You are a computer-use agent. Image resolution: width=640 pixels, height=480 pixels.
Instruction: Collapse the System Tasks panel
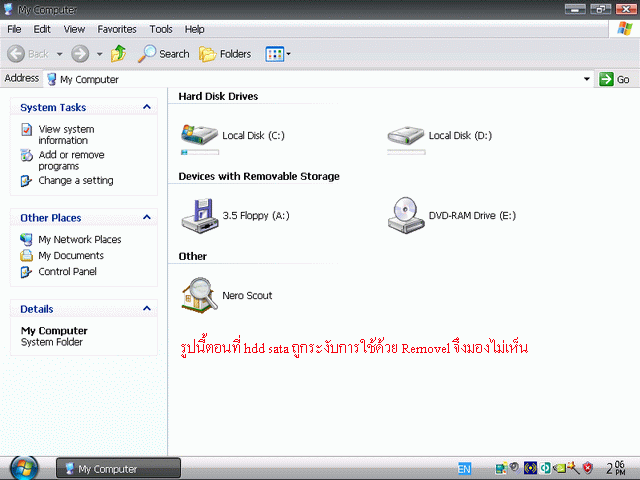coord(147,107)
